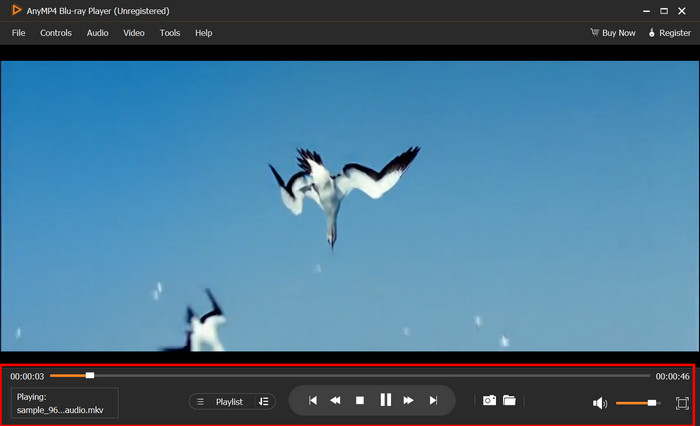This screenshot has width=700, height=426.
Task: Change playlist play order icon
Action: point(263,401)
